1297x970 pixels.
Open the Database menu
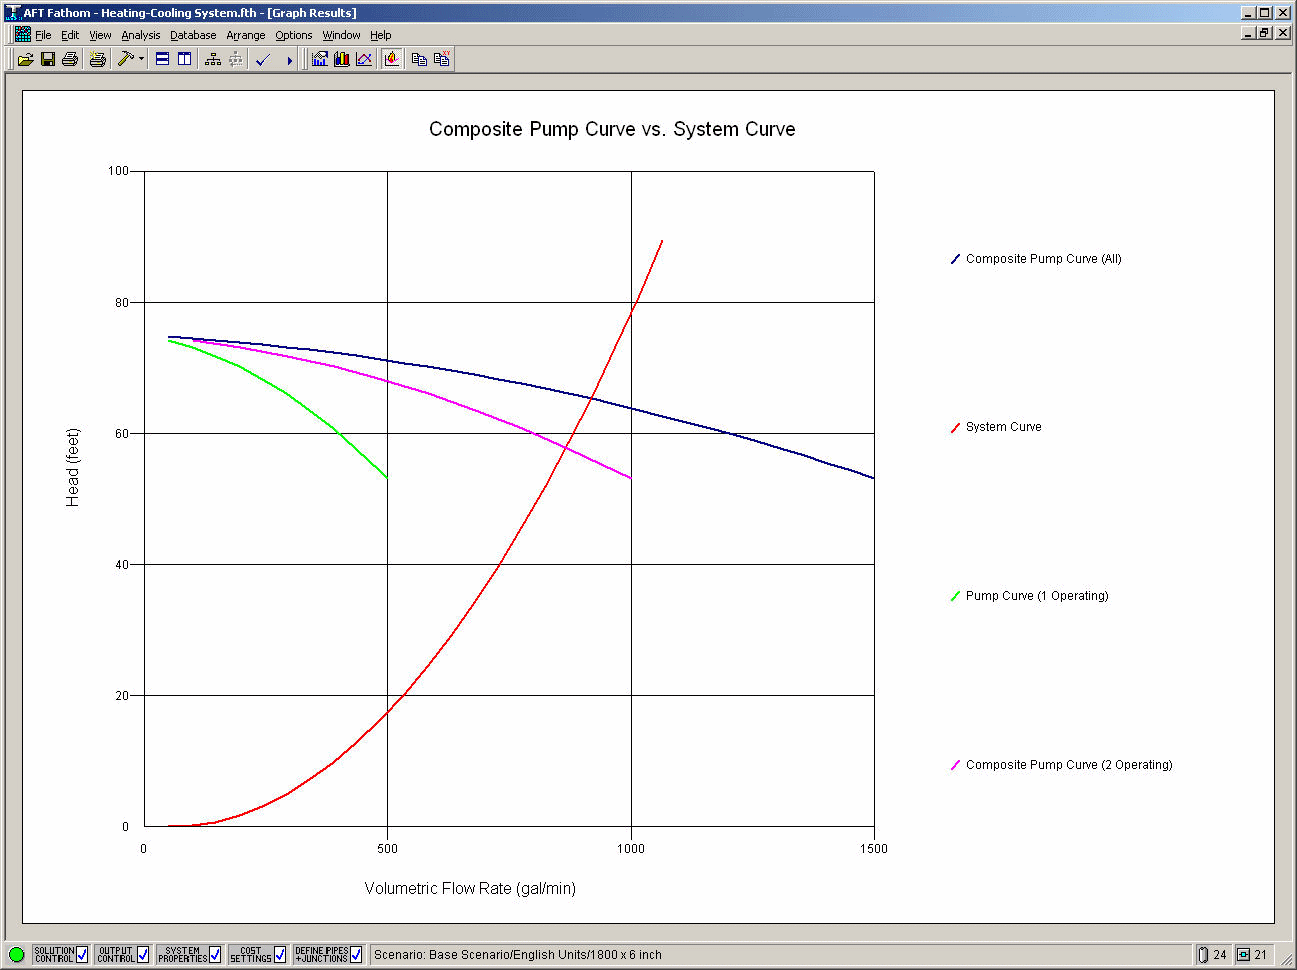tap(193, 35)
